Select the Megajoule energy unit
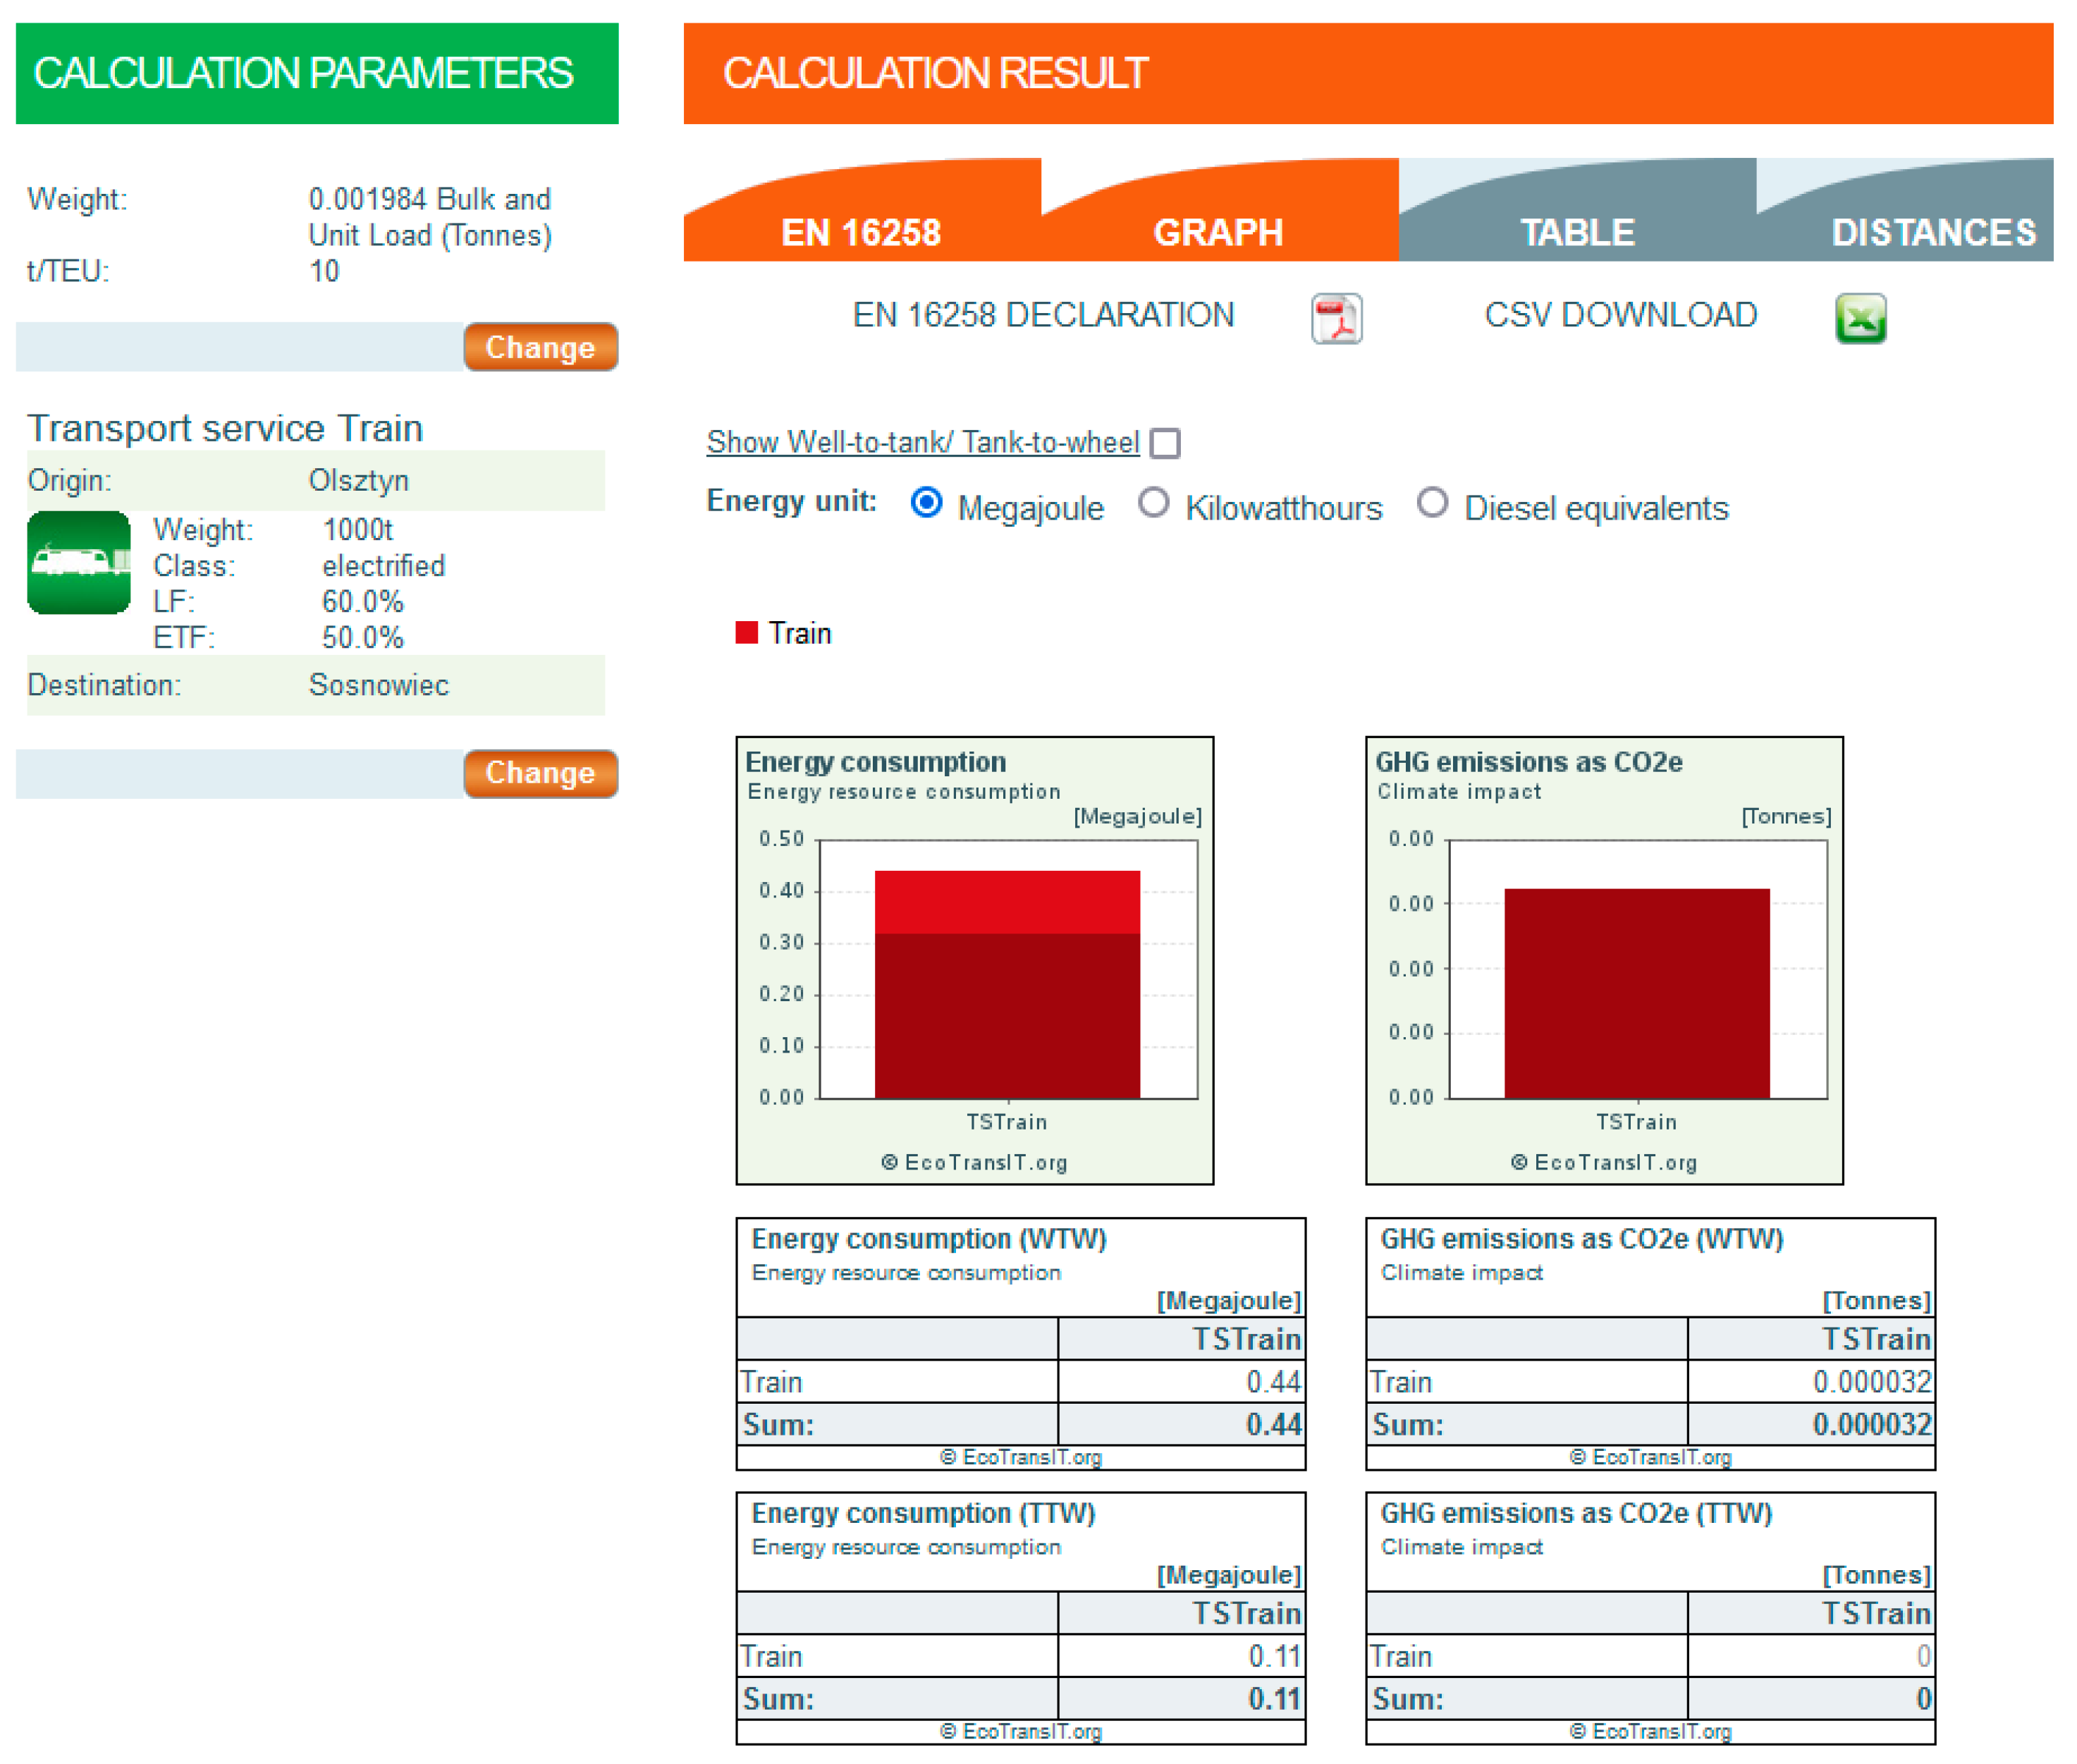The width and height of the screenshot is (2077, 1764). (926, 502)
